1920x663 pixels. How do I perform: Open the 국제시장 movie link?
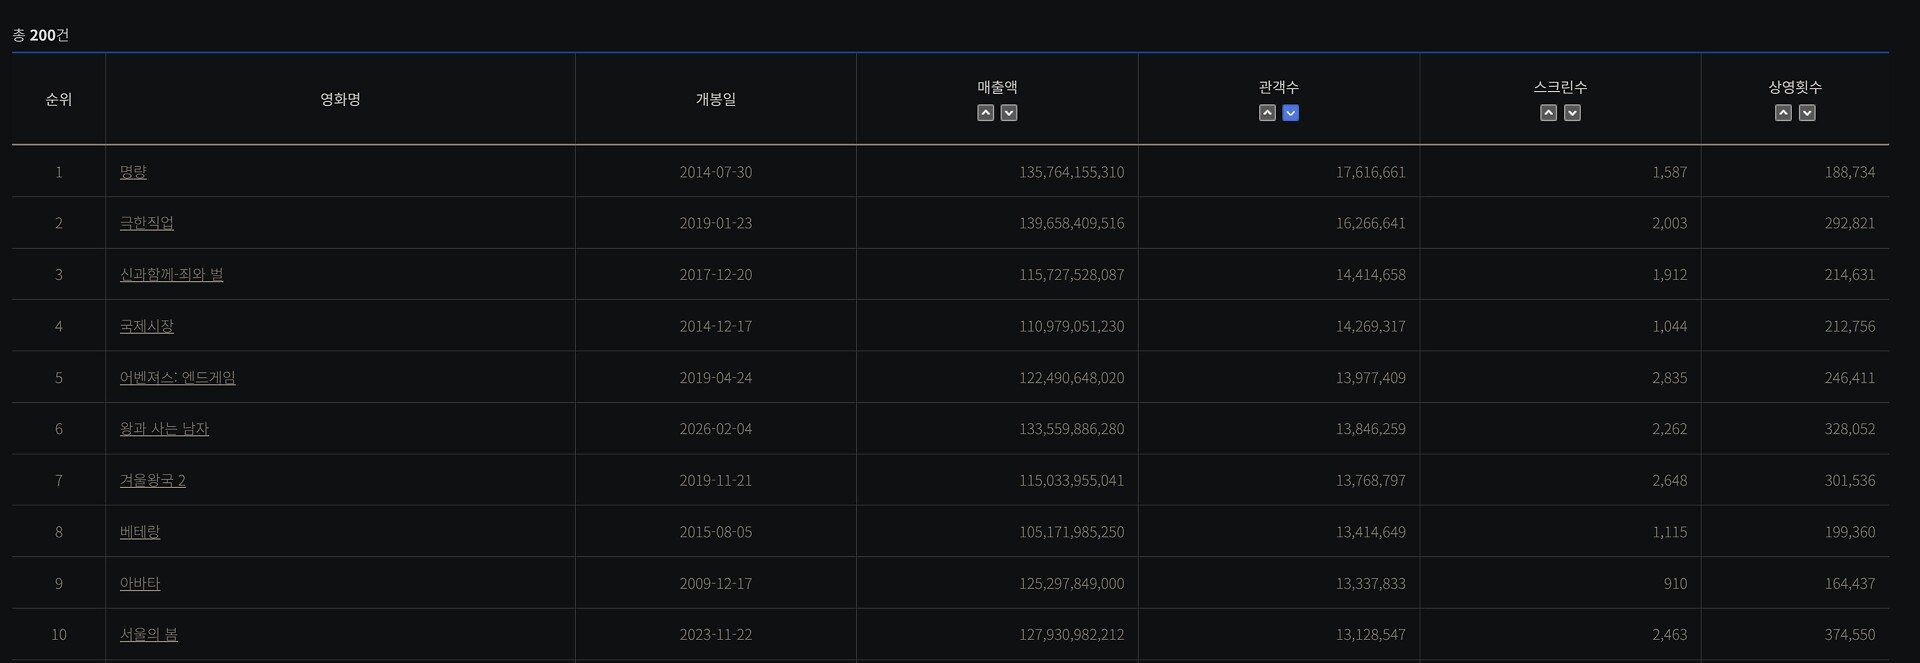pos(146,326)
